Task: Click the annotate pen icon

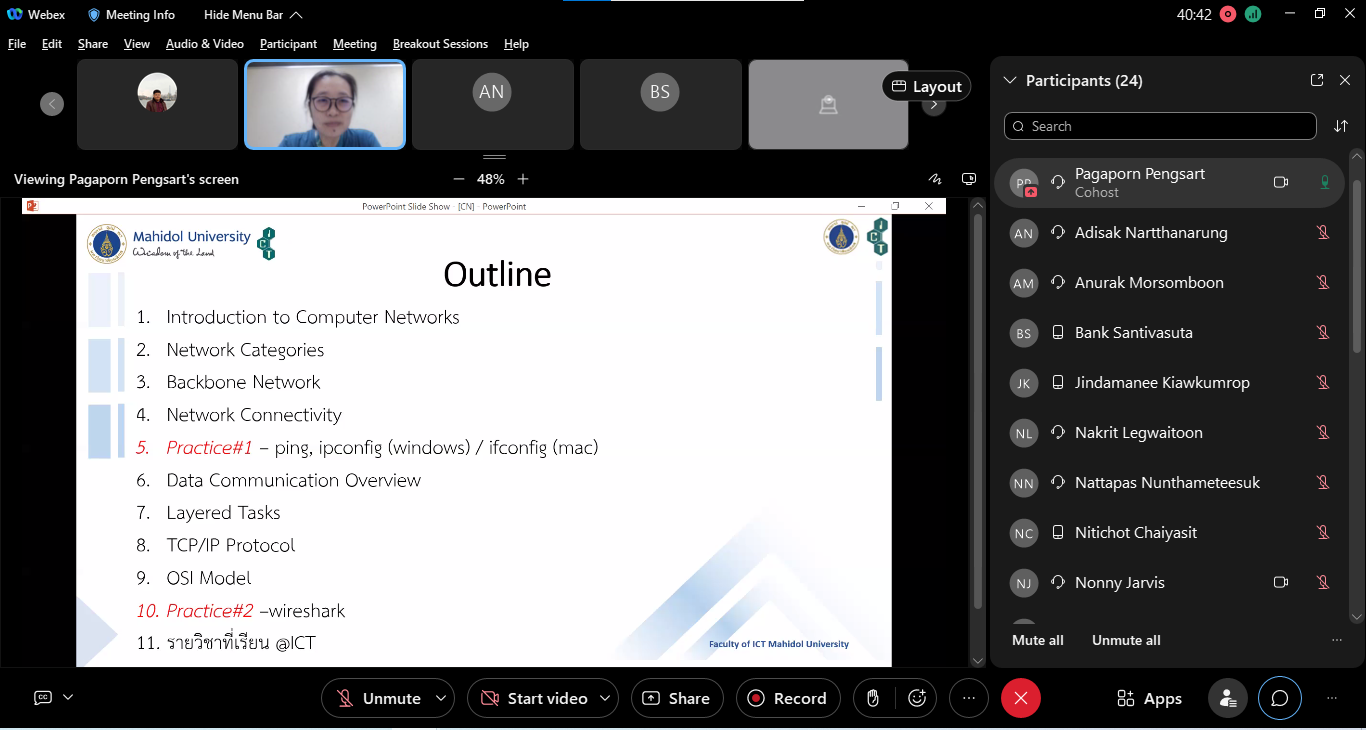Action: [x=935, y=179]
